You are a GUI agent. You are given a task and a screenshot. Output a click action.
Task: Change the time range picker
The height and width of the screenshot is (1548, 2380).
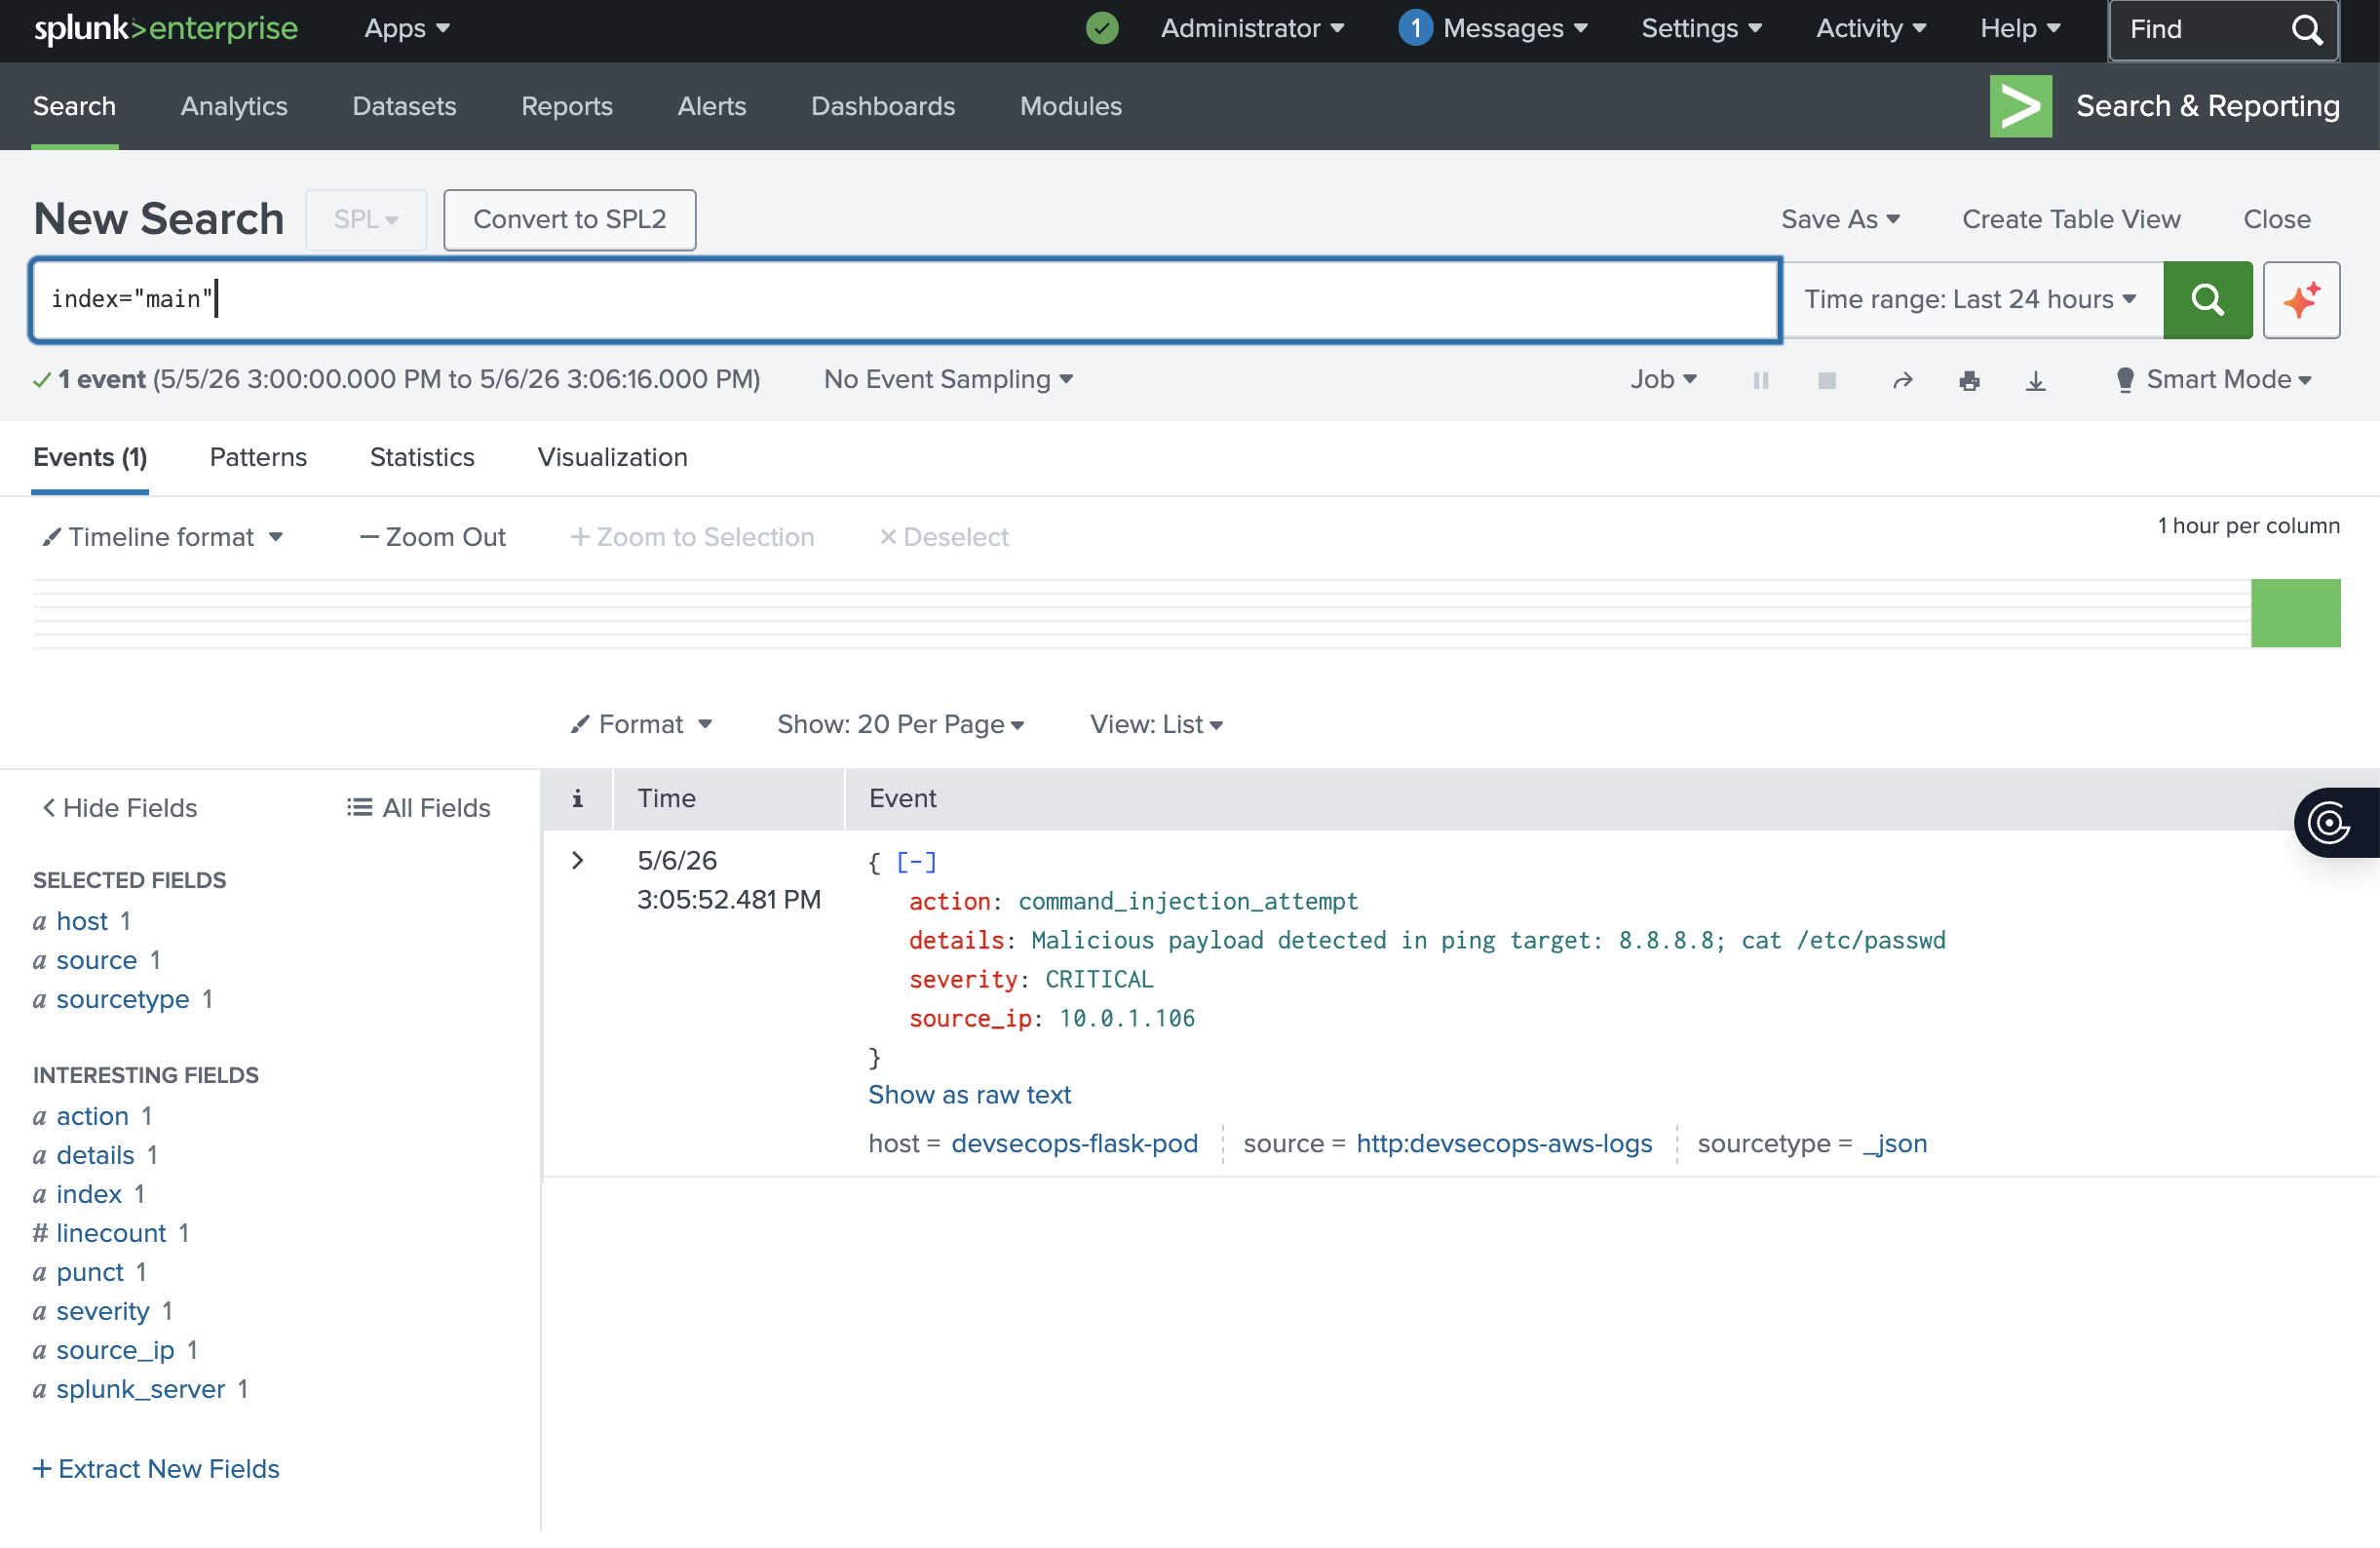click(x=1972, y=299)
